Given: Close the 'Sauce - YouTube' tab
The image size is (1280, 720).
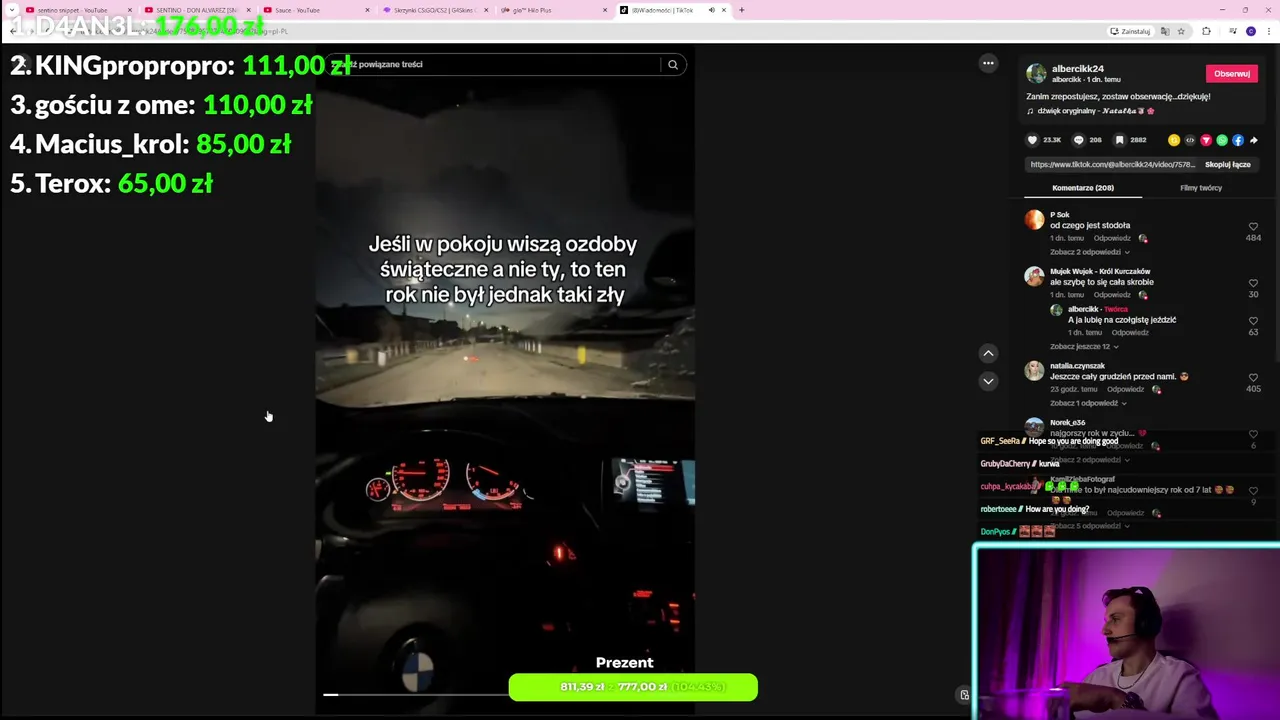Looking at the screenshot, I should tap(367, 10).
